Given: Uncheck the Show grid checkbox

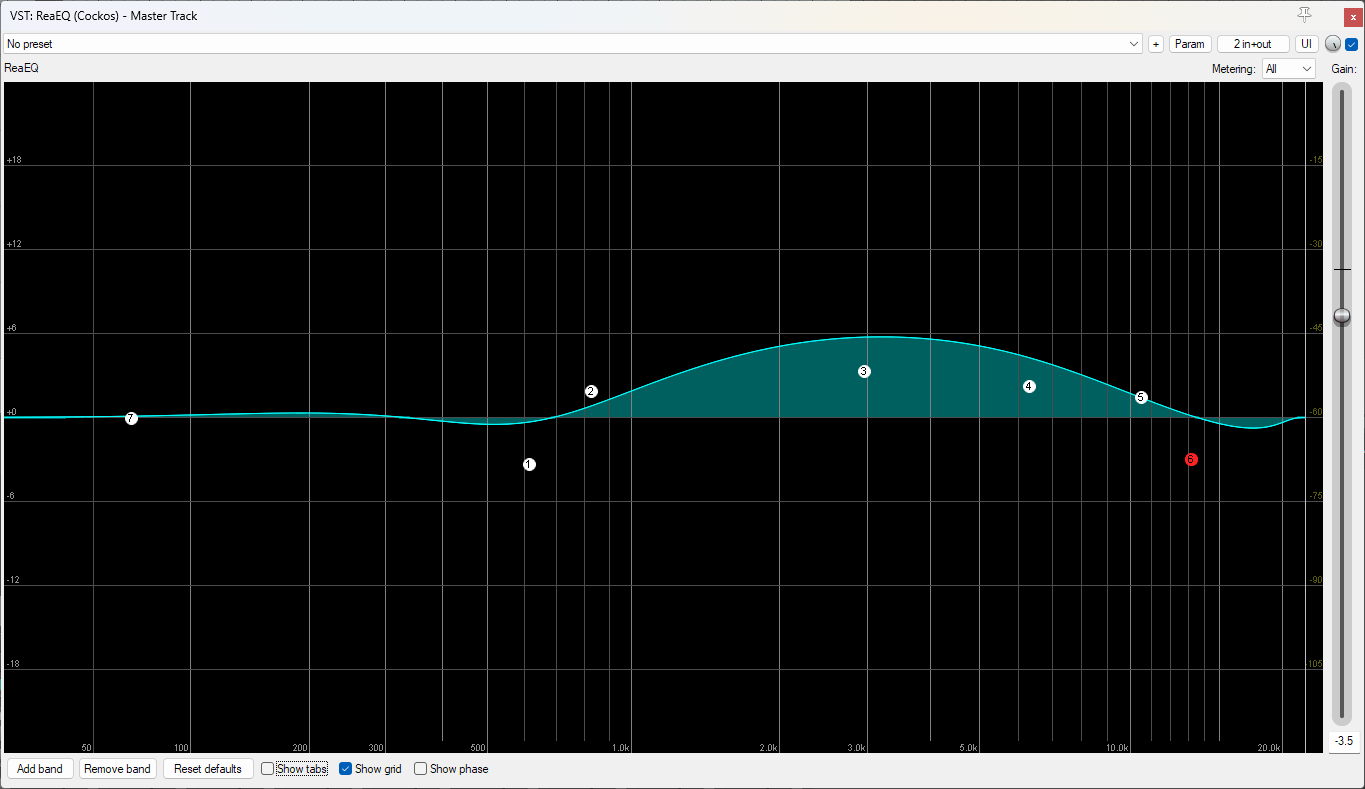Looking at the screenshot, I should (346, 769).
